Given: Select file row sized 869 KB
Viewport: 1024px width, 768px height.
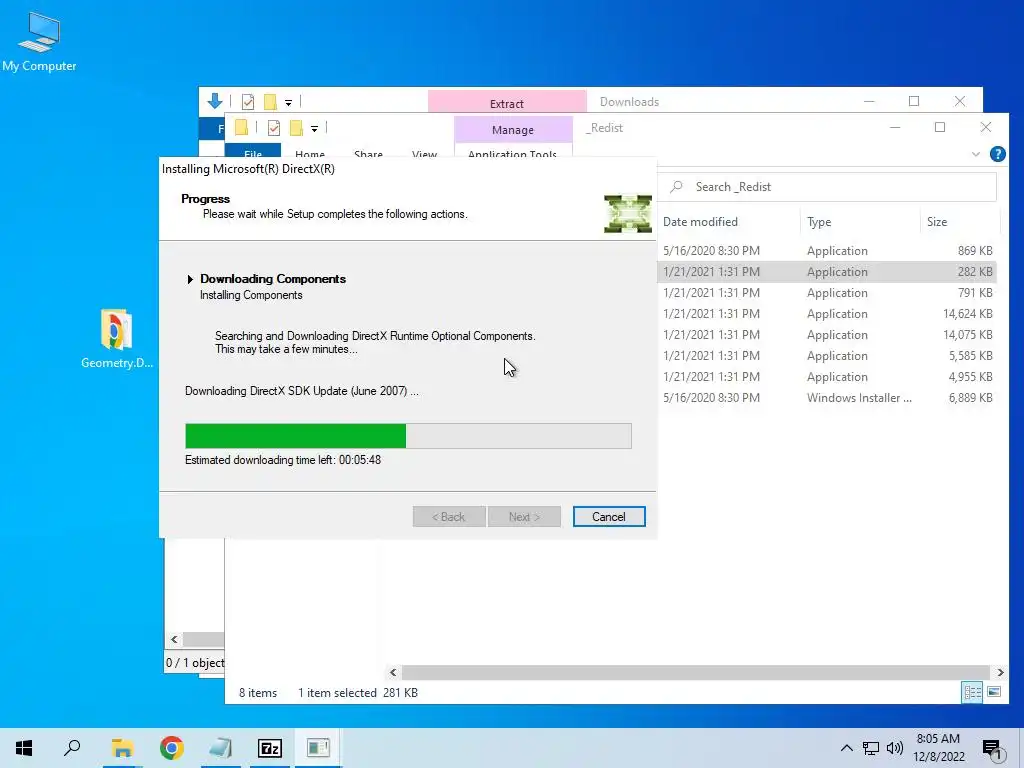Looking at the screenshot, I should [827, 251].
